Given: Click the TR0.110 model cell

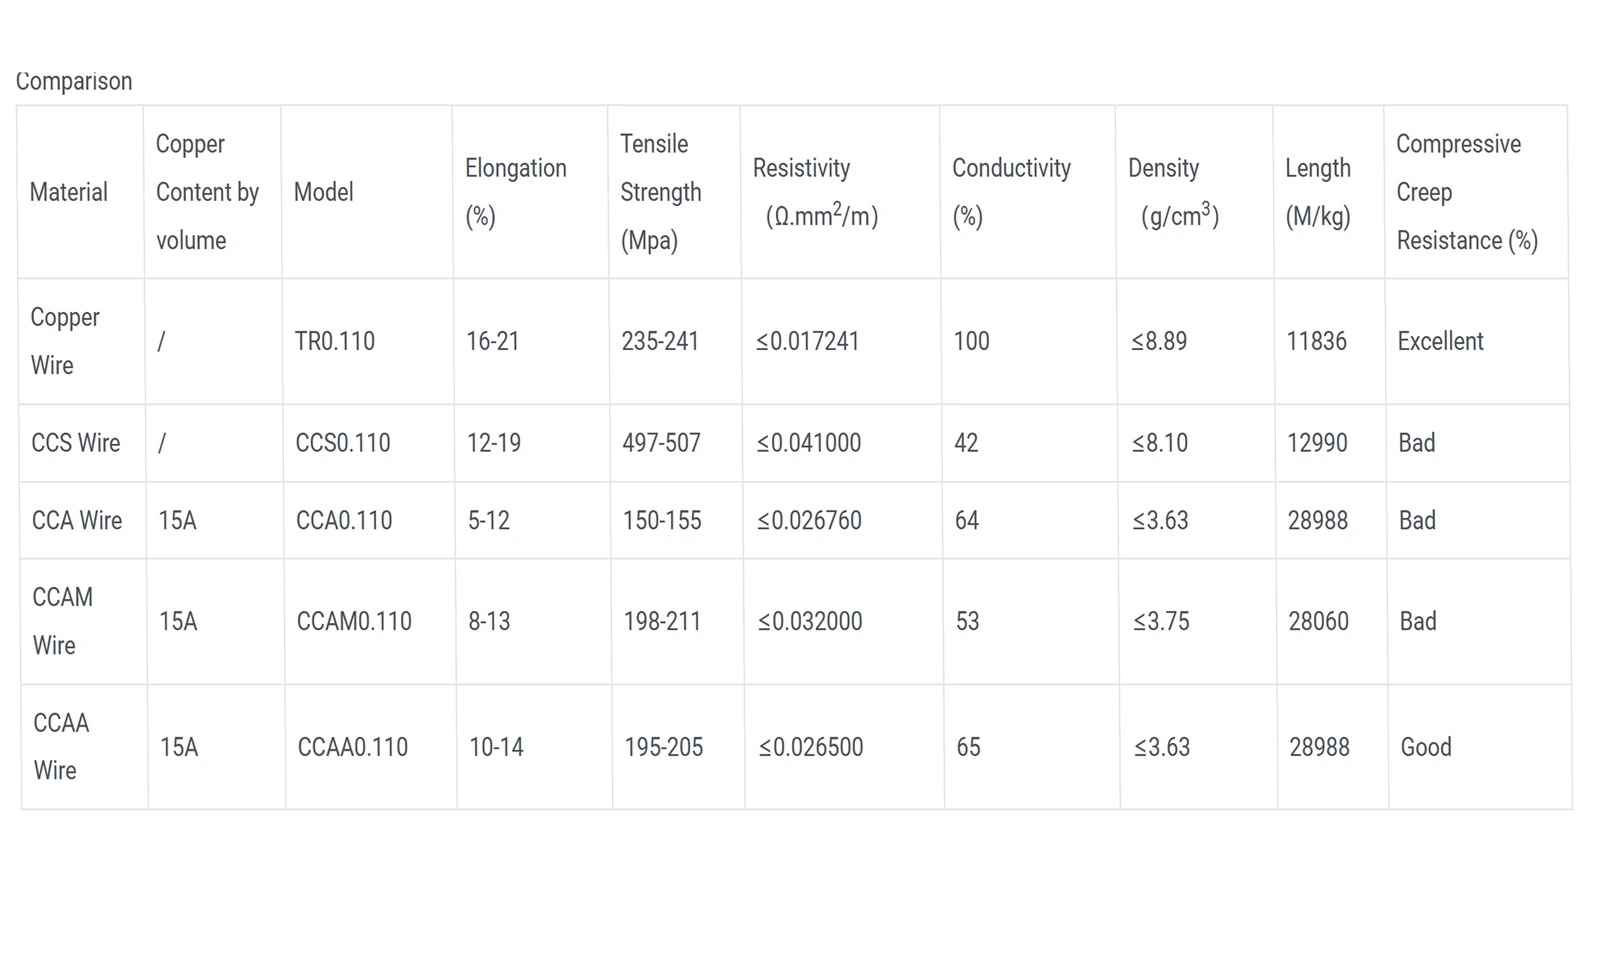Looking at the screenshot, I should click(x=335, y=341).
